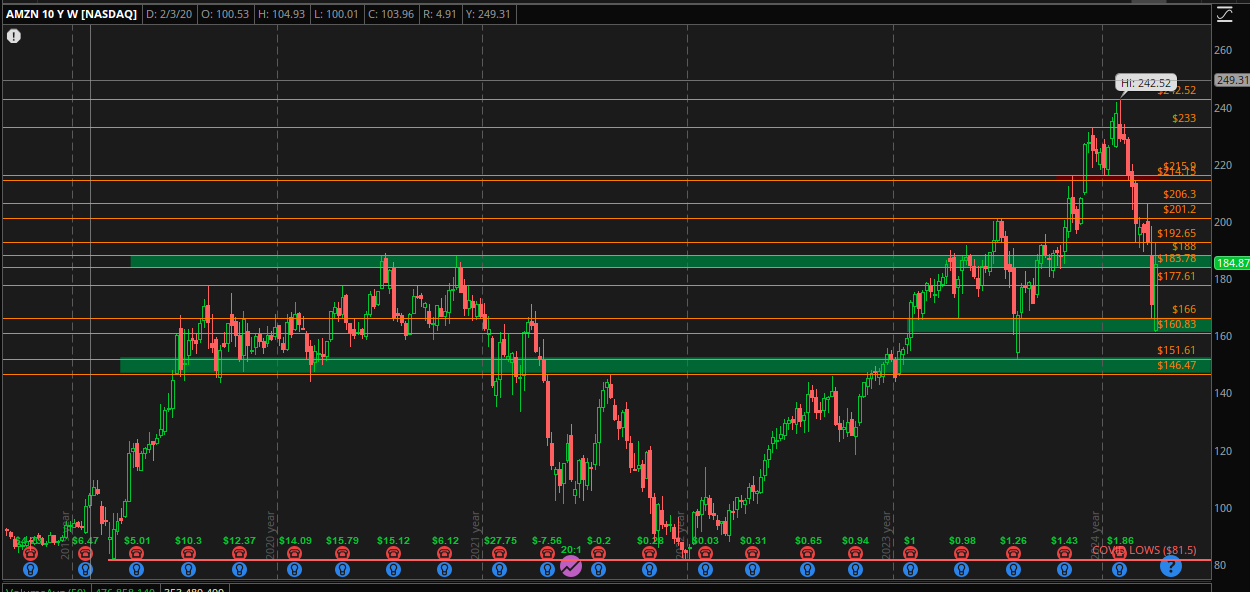Select the earnings icon labeled $27.75

tap(495, 553)
